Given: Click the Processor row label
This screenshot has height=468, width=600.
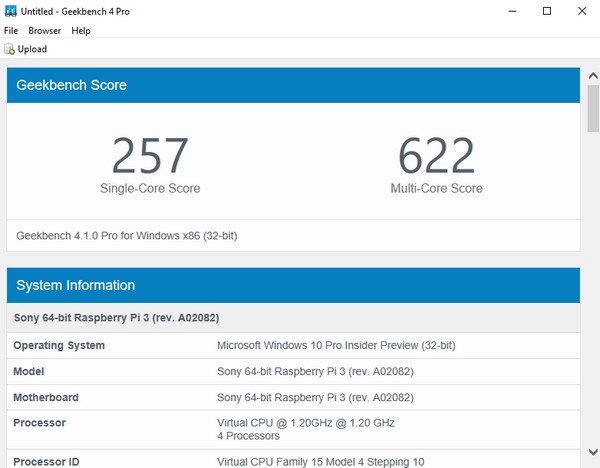Looking at the screenshot, I should (x=39, y=423).
